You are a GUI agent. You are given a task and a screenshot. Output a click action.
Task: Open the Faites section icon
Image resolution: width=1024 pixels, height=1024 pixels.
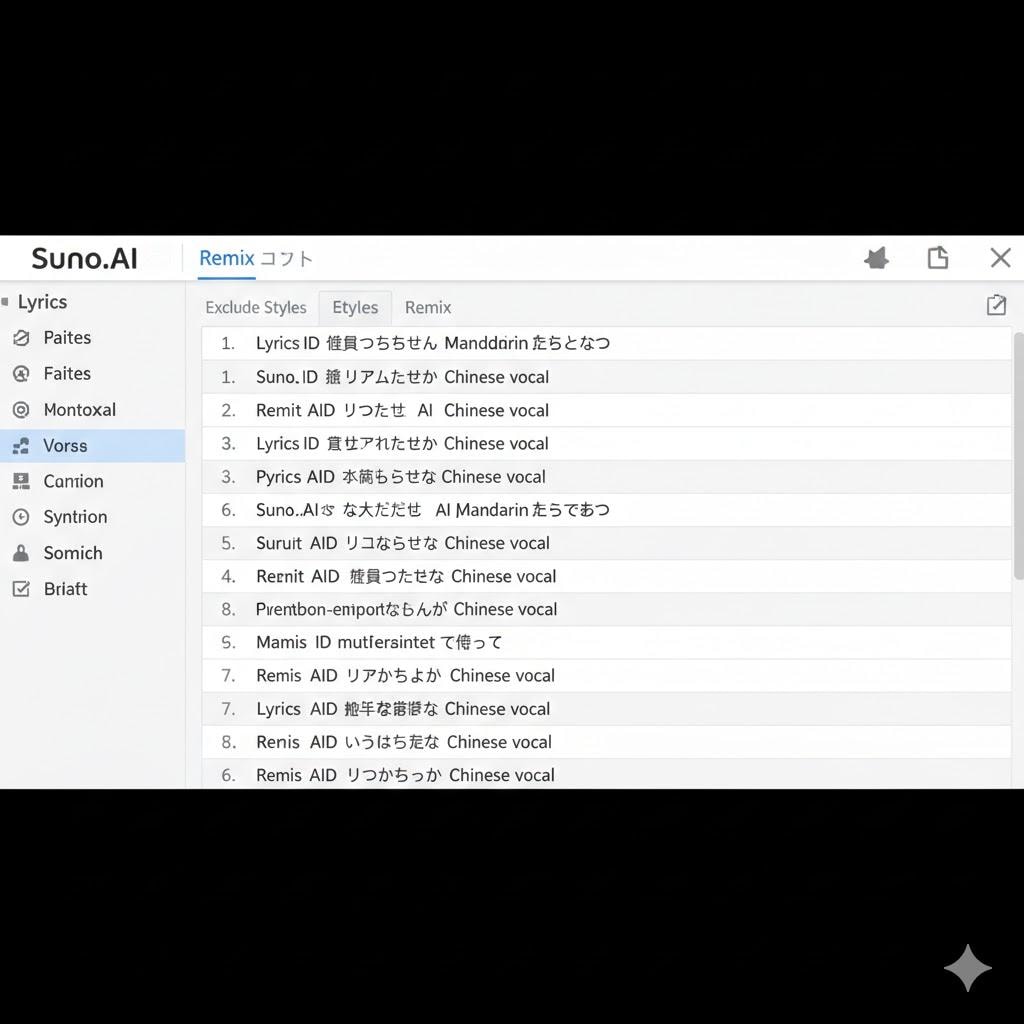22,373
